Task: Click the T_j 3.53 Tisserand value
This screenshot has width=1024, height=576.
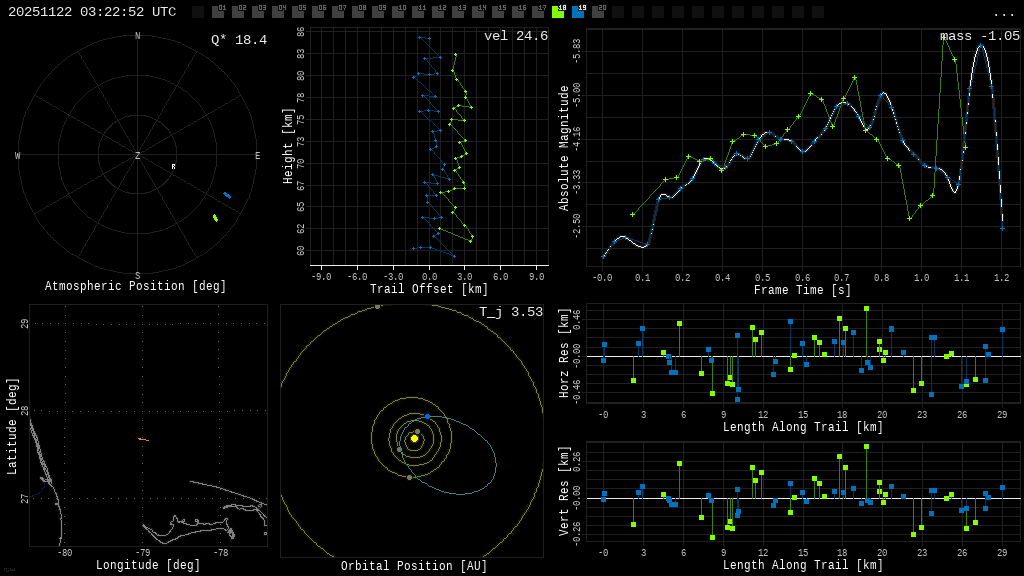Action: click(510, 313)
